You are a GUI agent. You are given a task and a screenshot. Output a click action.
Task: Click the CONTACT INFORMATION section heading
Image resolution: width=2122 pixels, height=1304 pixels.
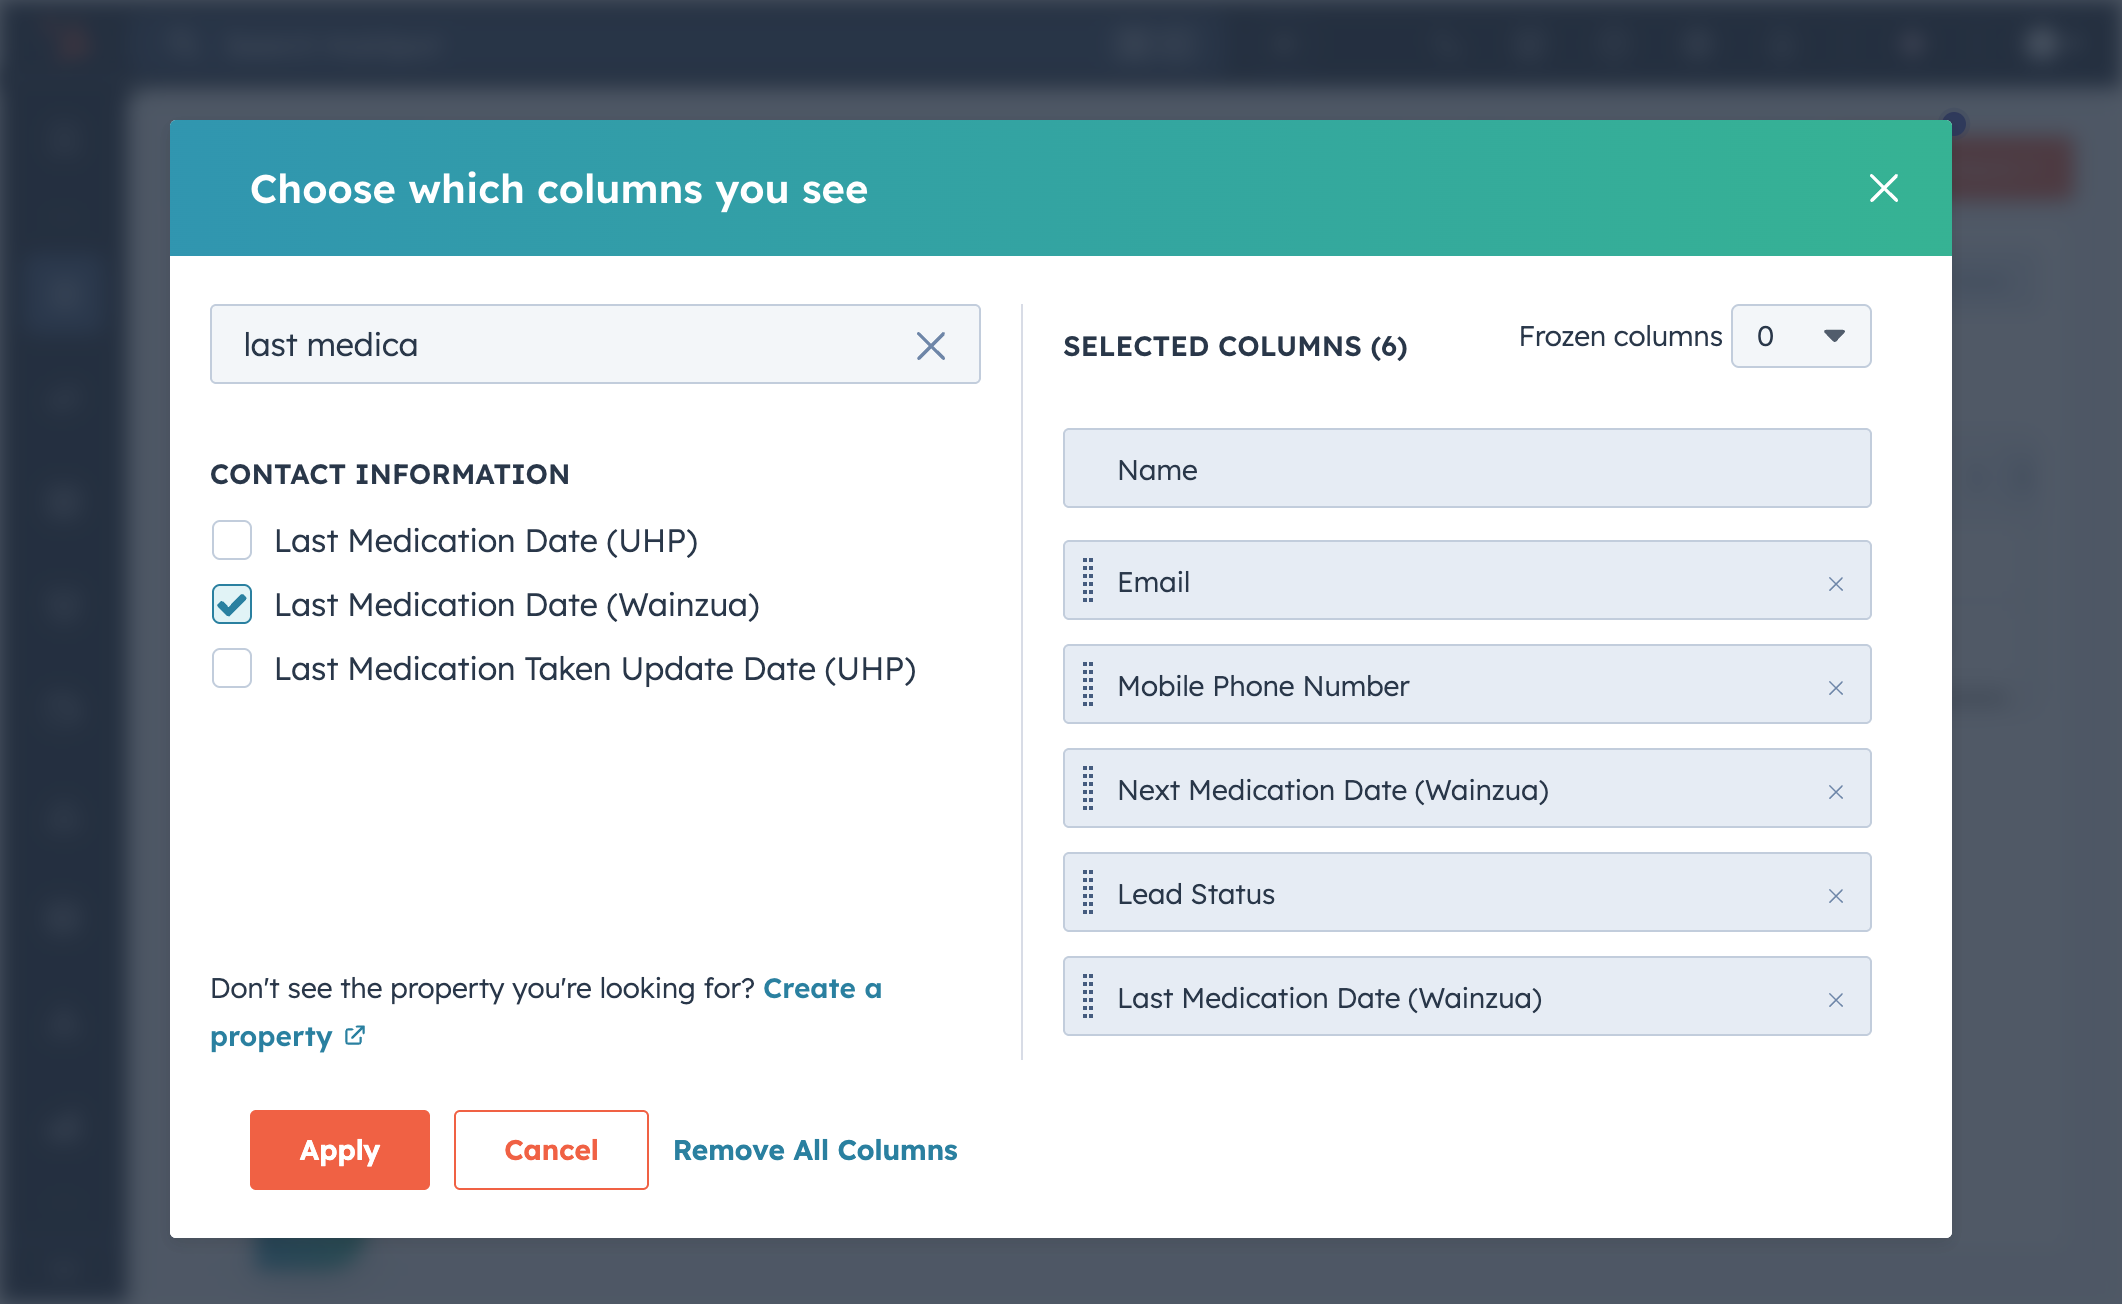pyautogui.click(x=390, y=474)
